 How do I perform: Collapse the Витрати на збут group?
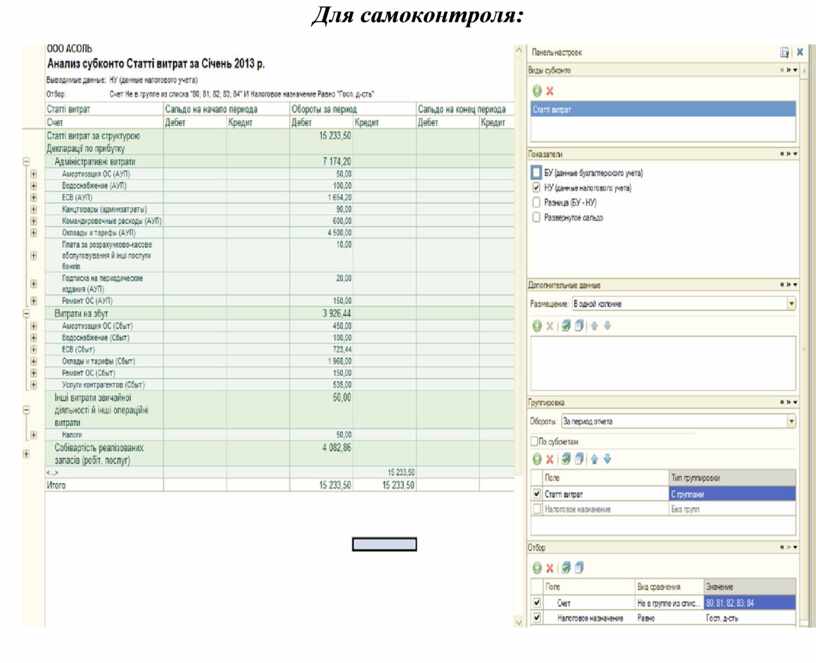pyautogui.click(x=26, y=314)
